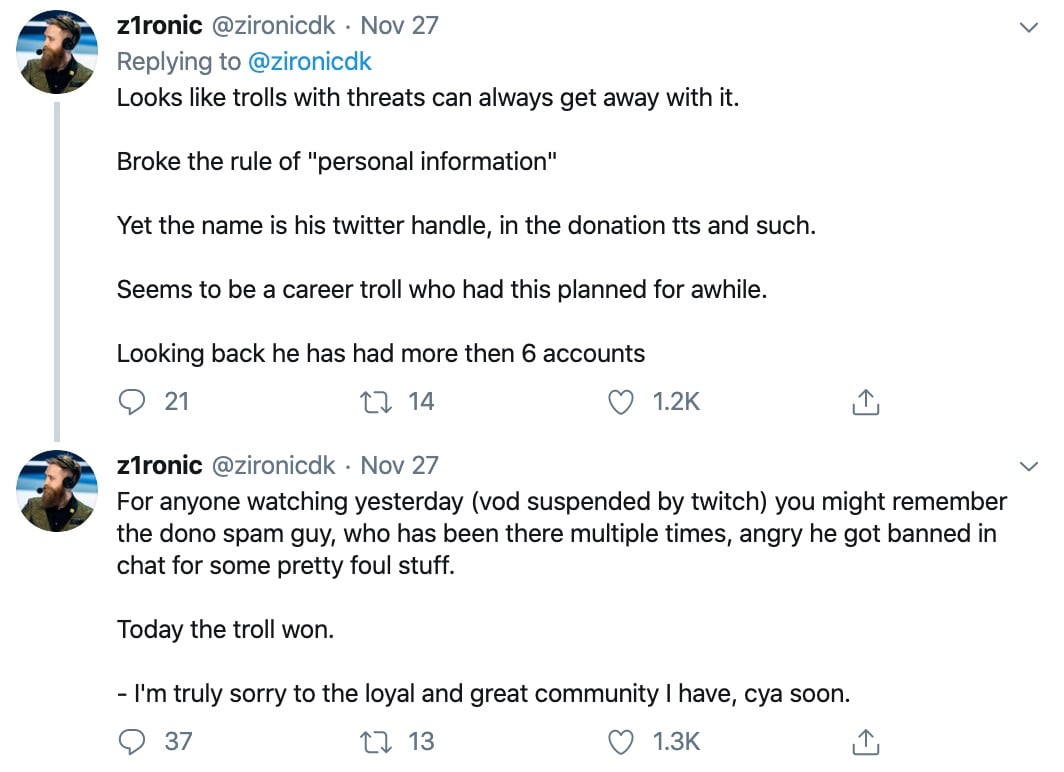Open tweet text starting "Today the troll won"
Viewport: 1064px width, 772px height.
click(x=225, y=630)
